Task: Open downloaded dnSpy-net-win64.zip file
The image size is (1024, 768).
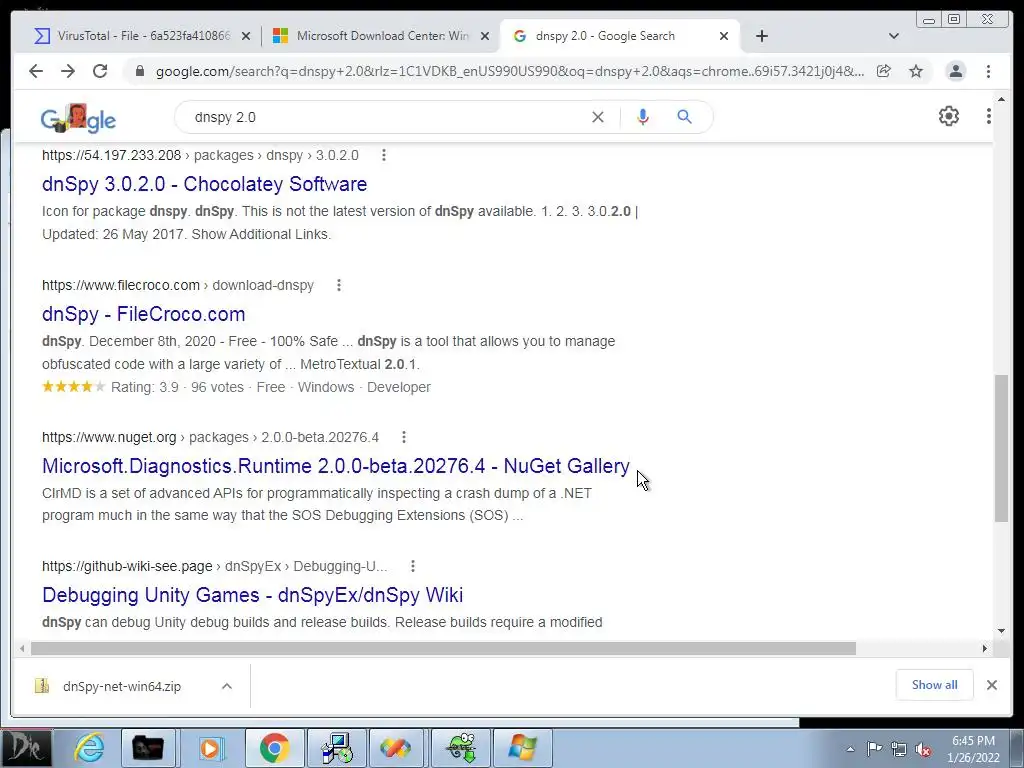Action: 121,686
